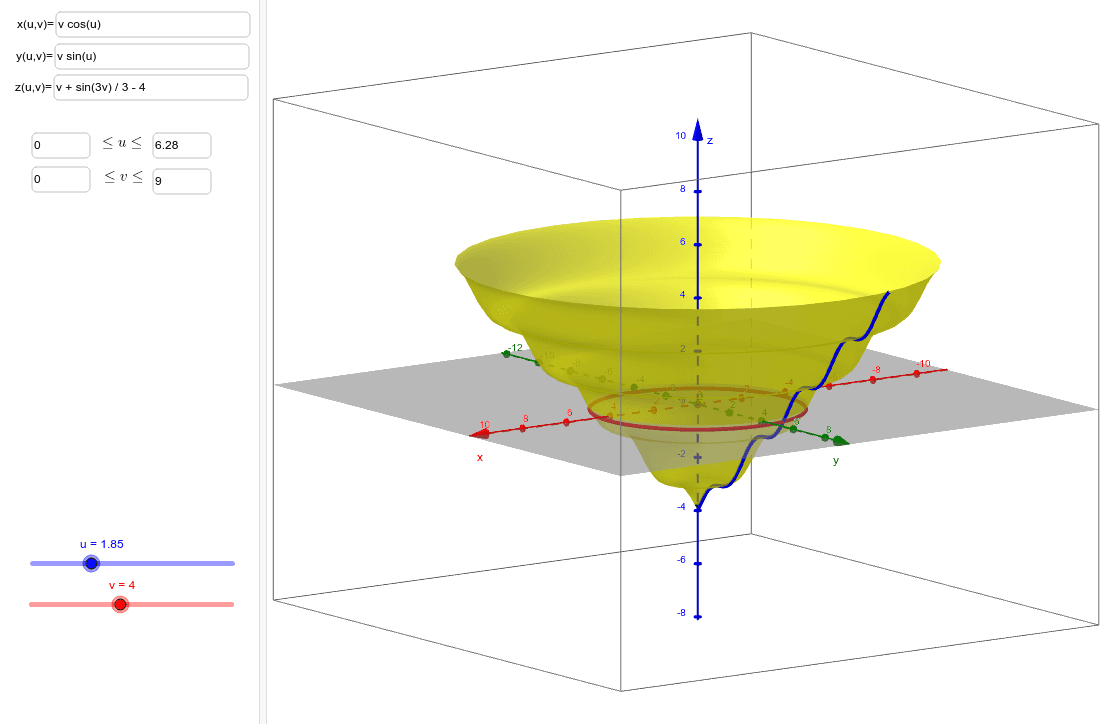This screenshot has width=1107, height=726.
Task: Click the 'z' axis label
Action: tap(710, 141)
